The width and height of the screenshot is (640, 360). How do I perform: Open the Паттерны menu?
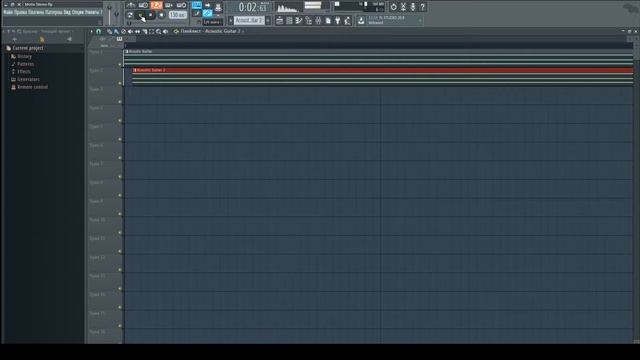click(53, 12)
